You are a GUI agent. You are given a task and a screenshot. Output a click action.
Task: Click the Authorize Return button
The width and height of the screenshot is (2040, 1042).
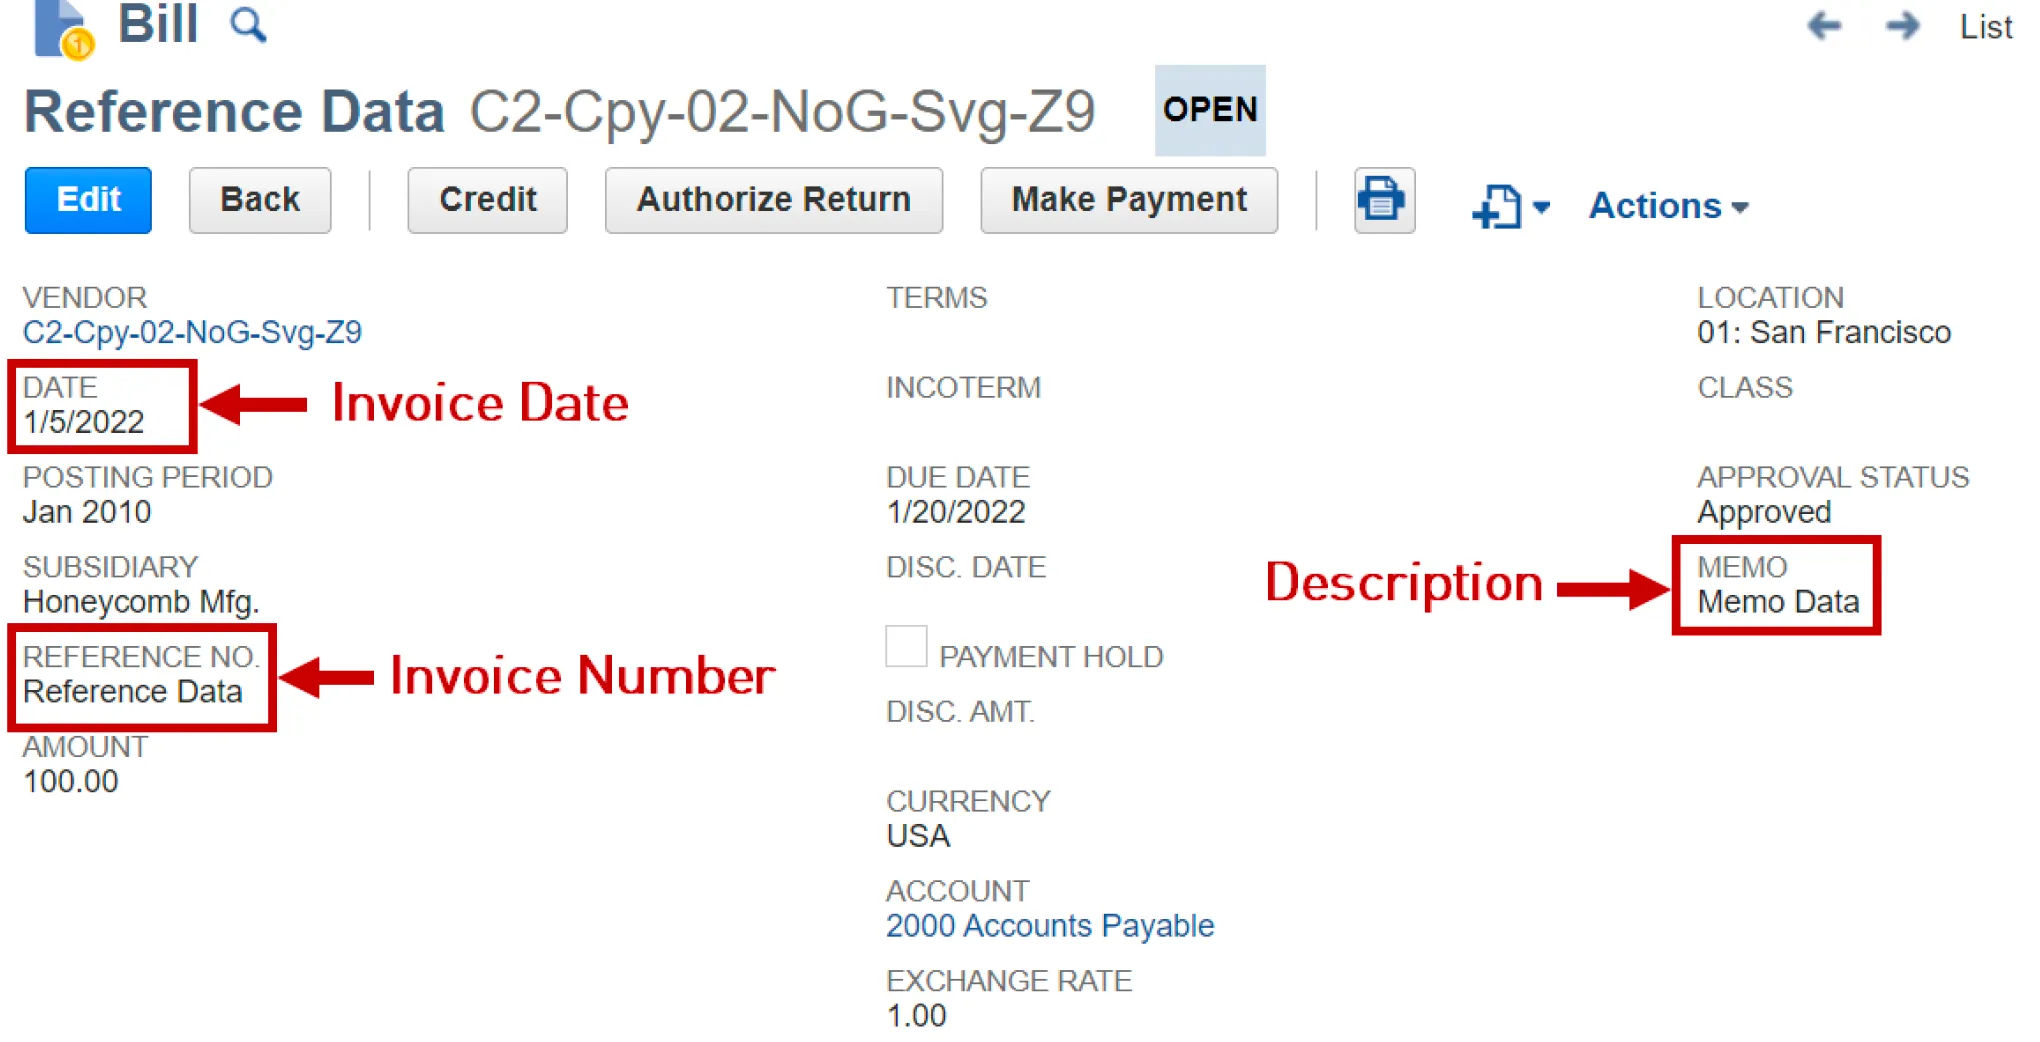(773, 200)
